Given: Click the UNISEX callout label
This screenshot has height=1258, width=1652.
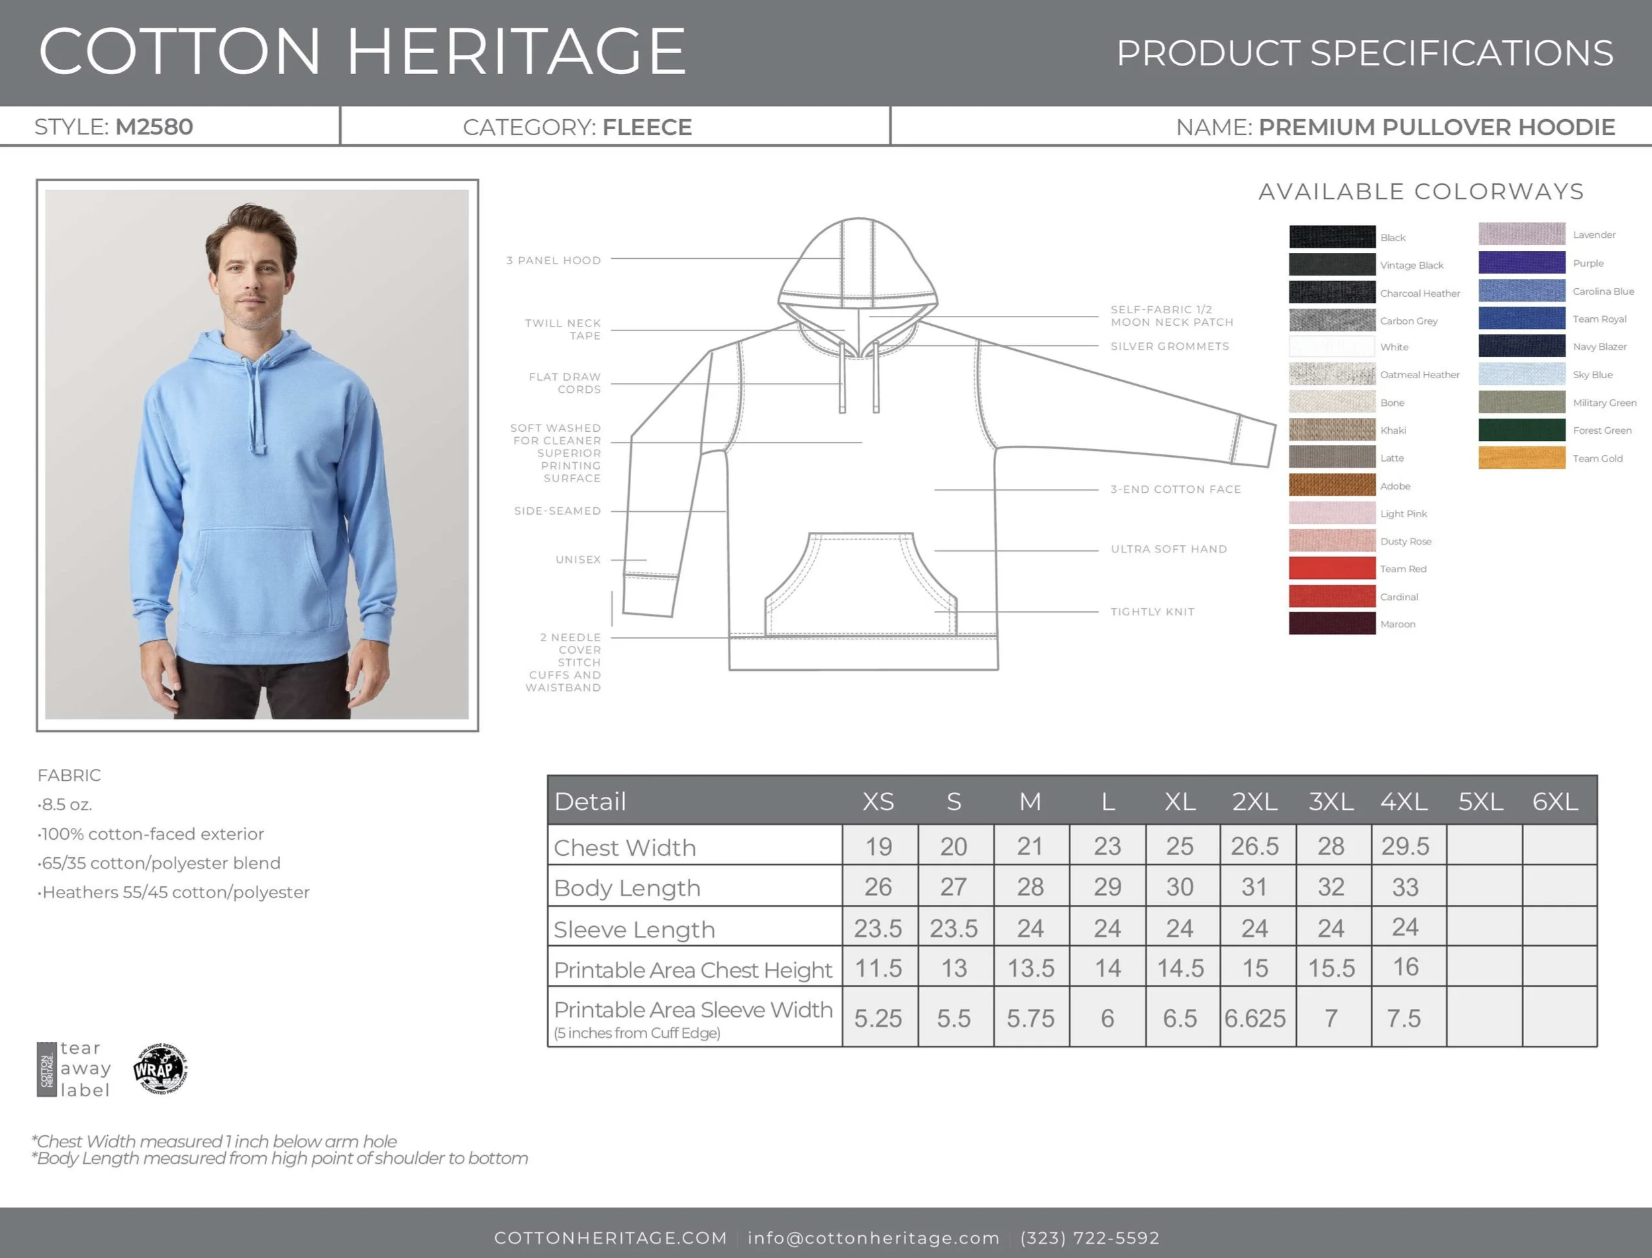Looking at the screenshot, I should [578, 560].
